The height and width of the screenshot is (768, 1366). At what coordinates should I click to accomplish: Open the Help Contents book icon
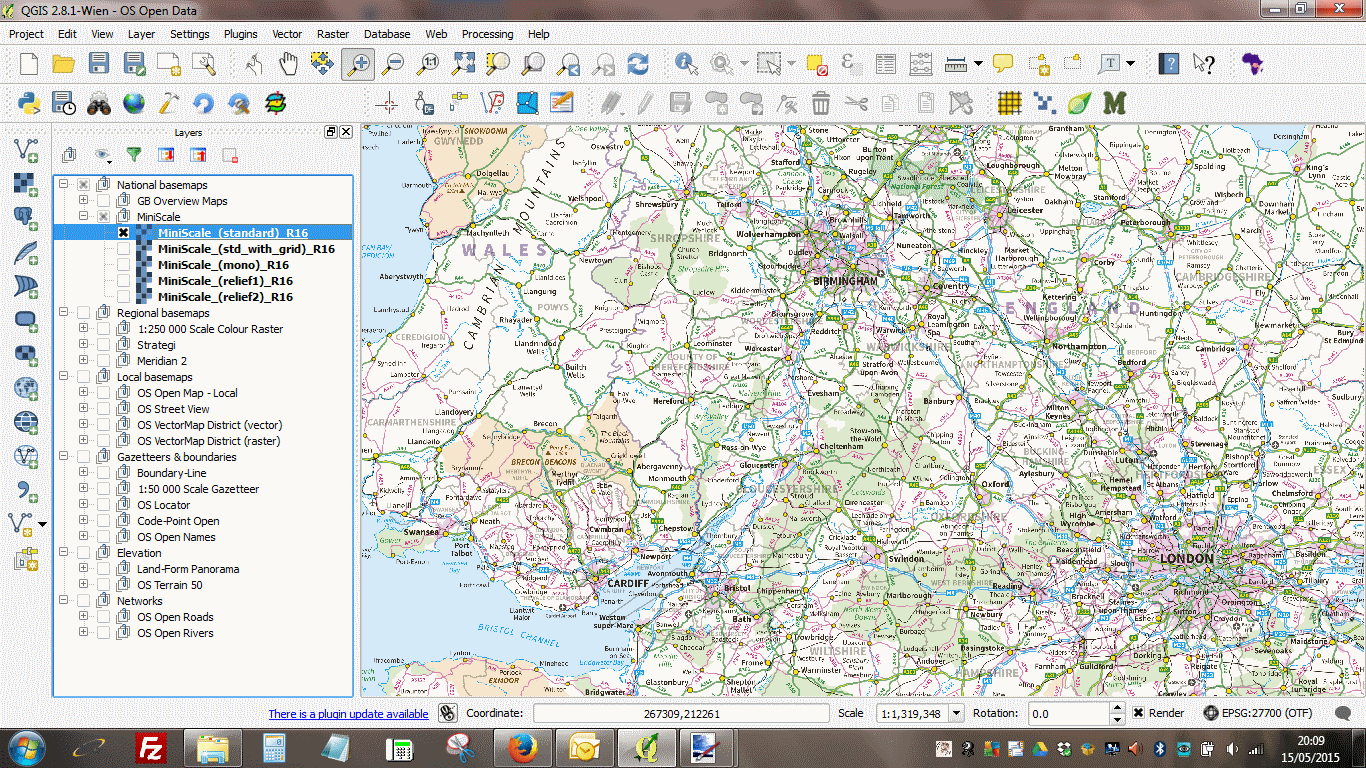(x=1169, y=64)
